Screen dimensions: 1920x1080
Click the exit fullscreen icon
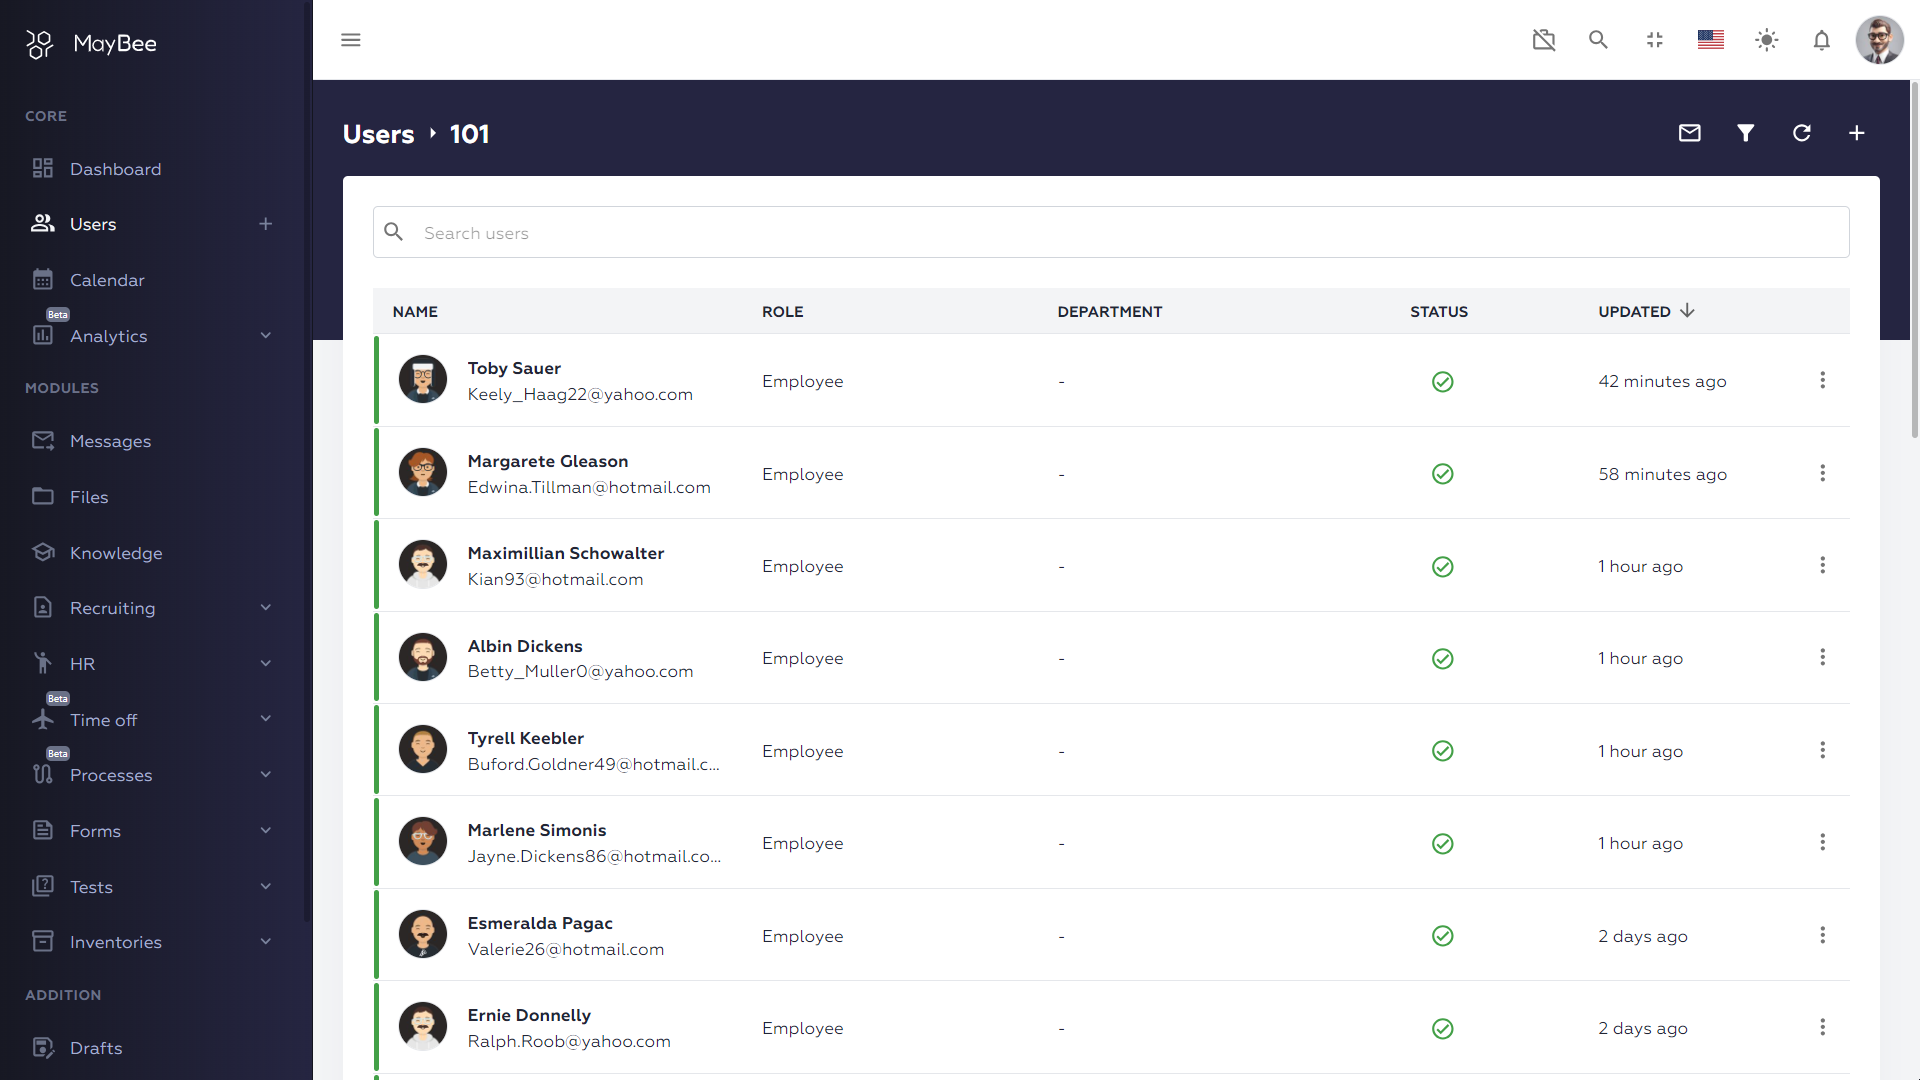[x=1655, y=40]
